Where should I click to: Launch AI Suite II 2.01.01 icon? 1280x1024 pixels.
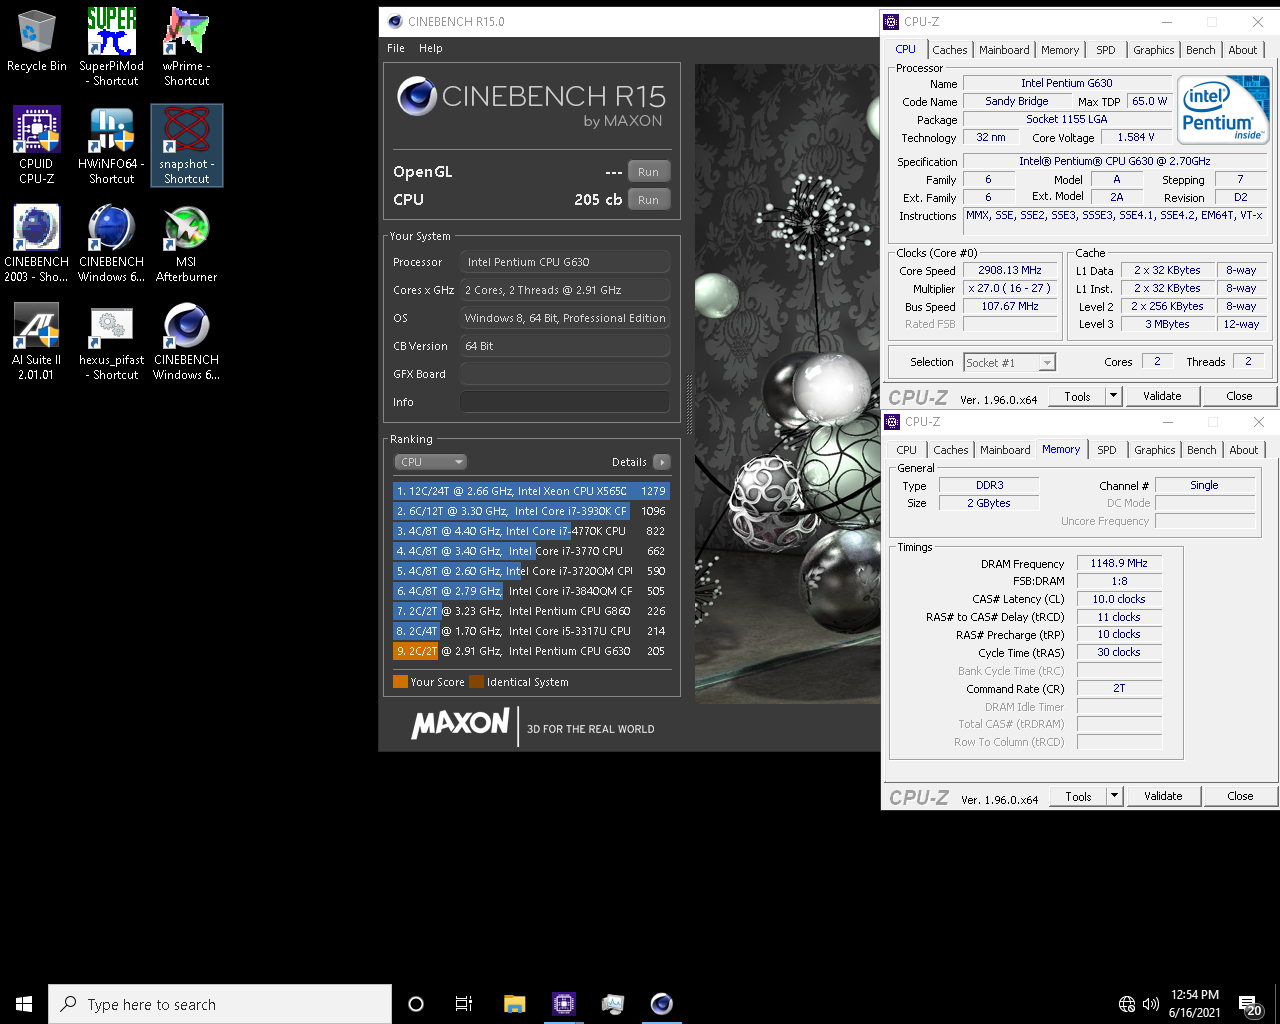(x=36, y=341)
